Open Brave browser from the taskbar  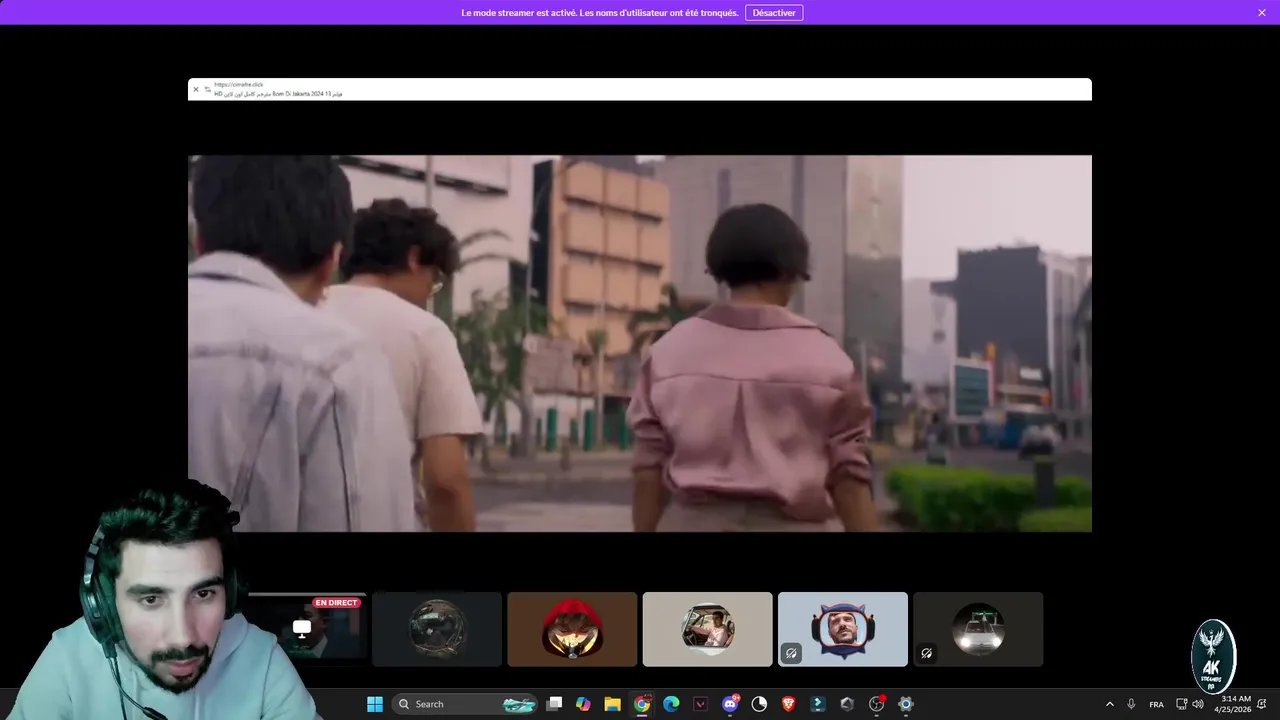pos(788,704)
